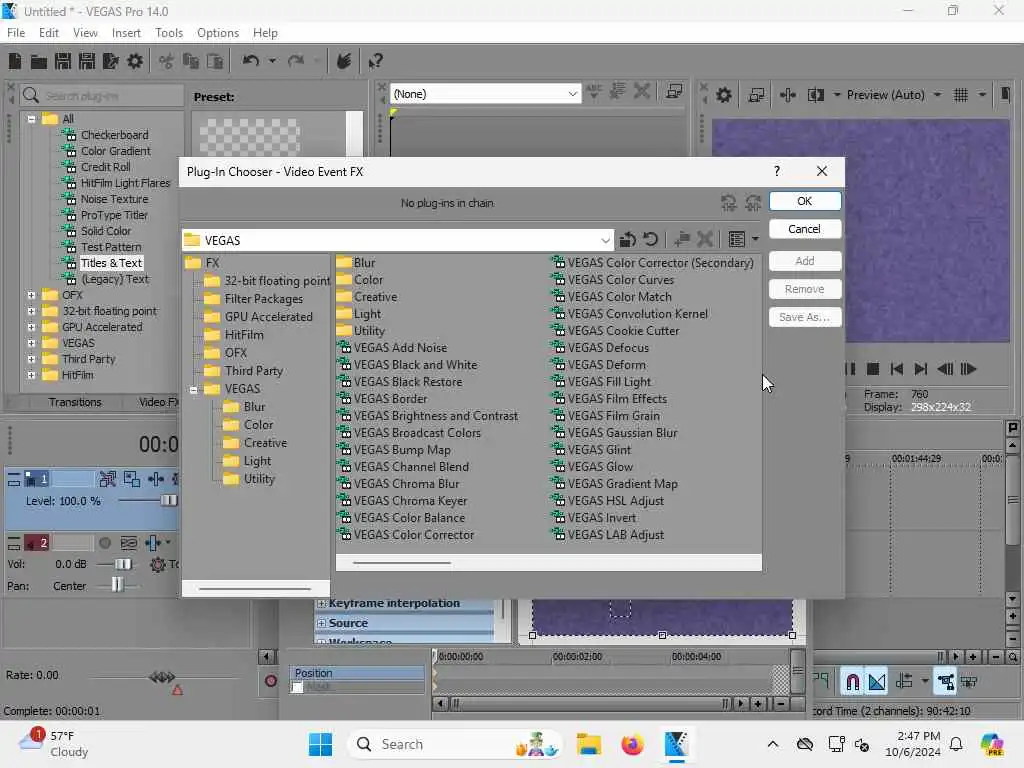Click the Refresh icon in Plug-In Chooser
Image resolution: width=1024 pixels, height=768 pixels.
[x=650, y=240]
